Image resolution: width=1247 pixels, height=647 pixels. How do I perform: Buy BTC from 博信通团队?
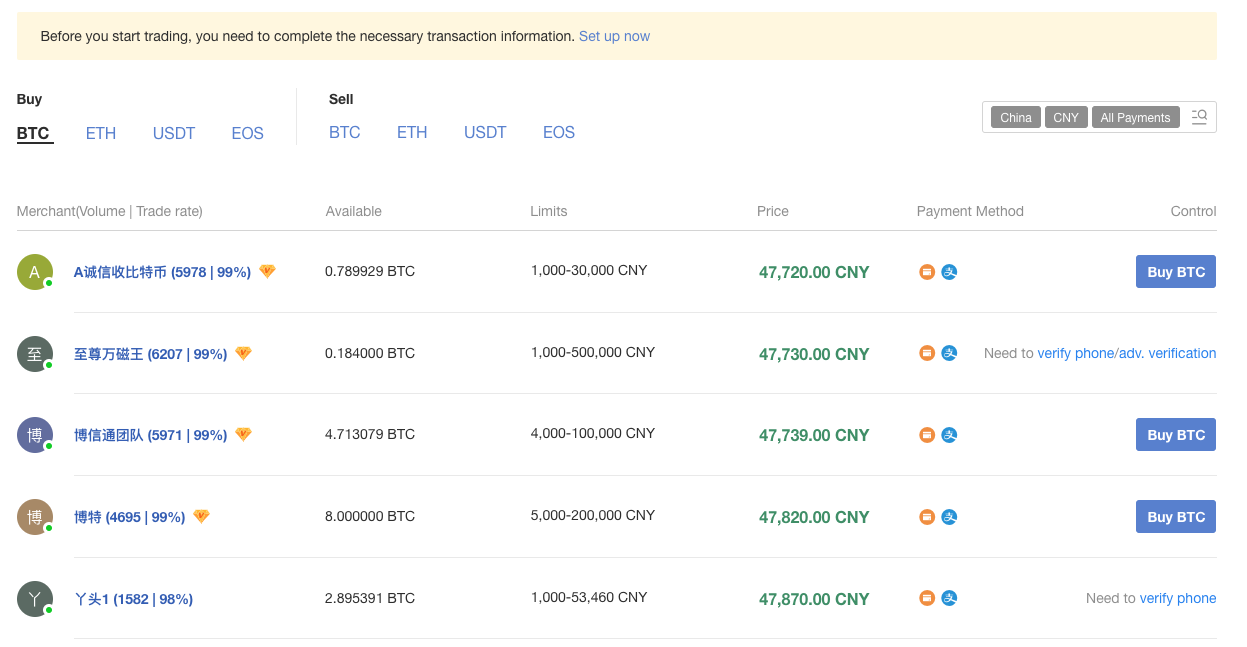[1176, 435]
